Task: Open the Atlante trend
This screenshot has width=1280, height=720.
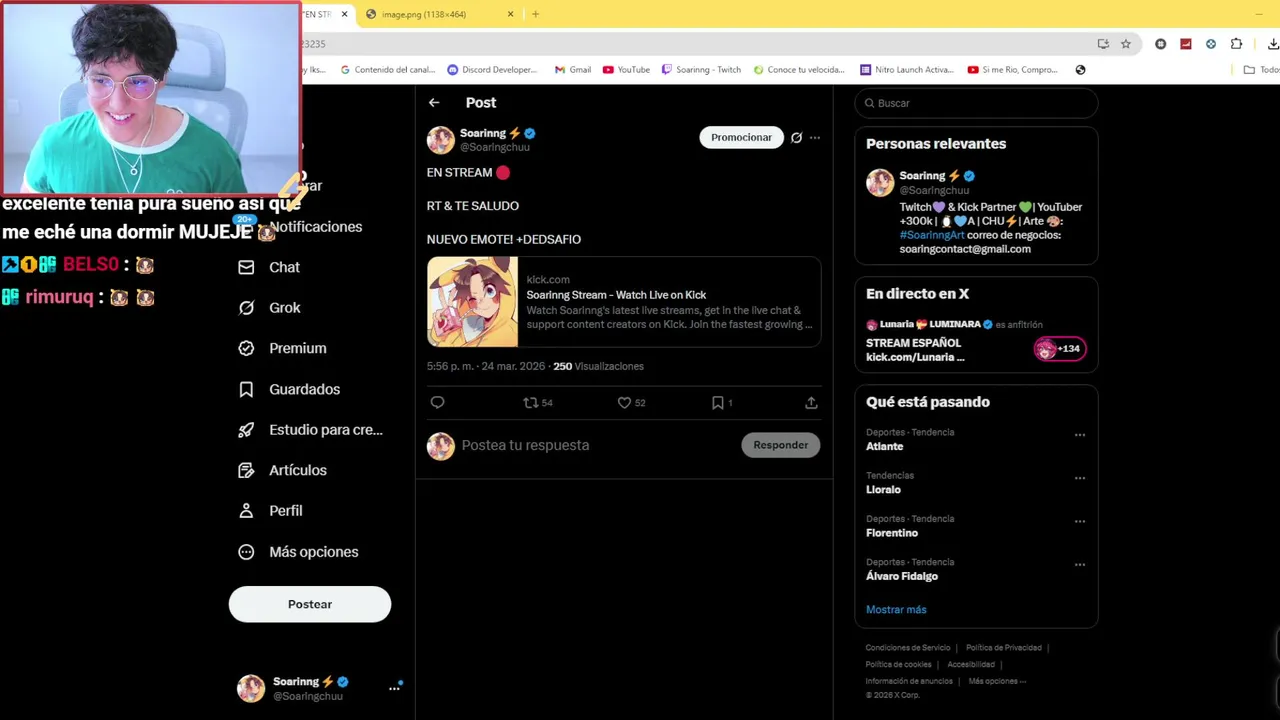Action: [x=885, y=446]
